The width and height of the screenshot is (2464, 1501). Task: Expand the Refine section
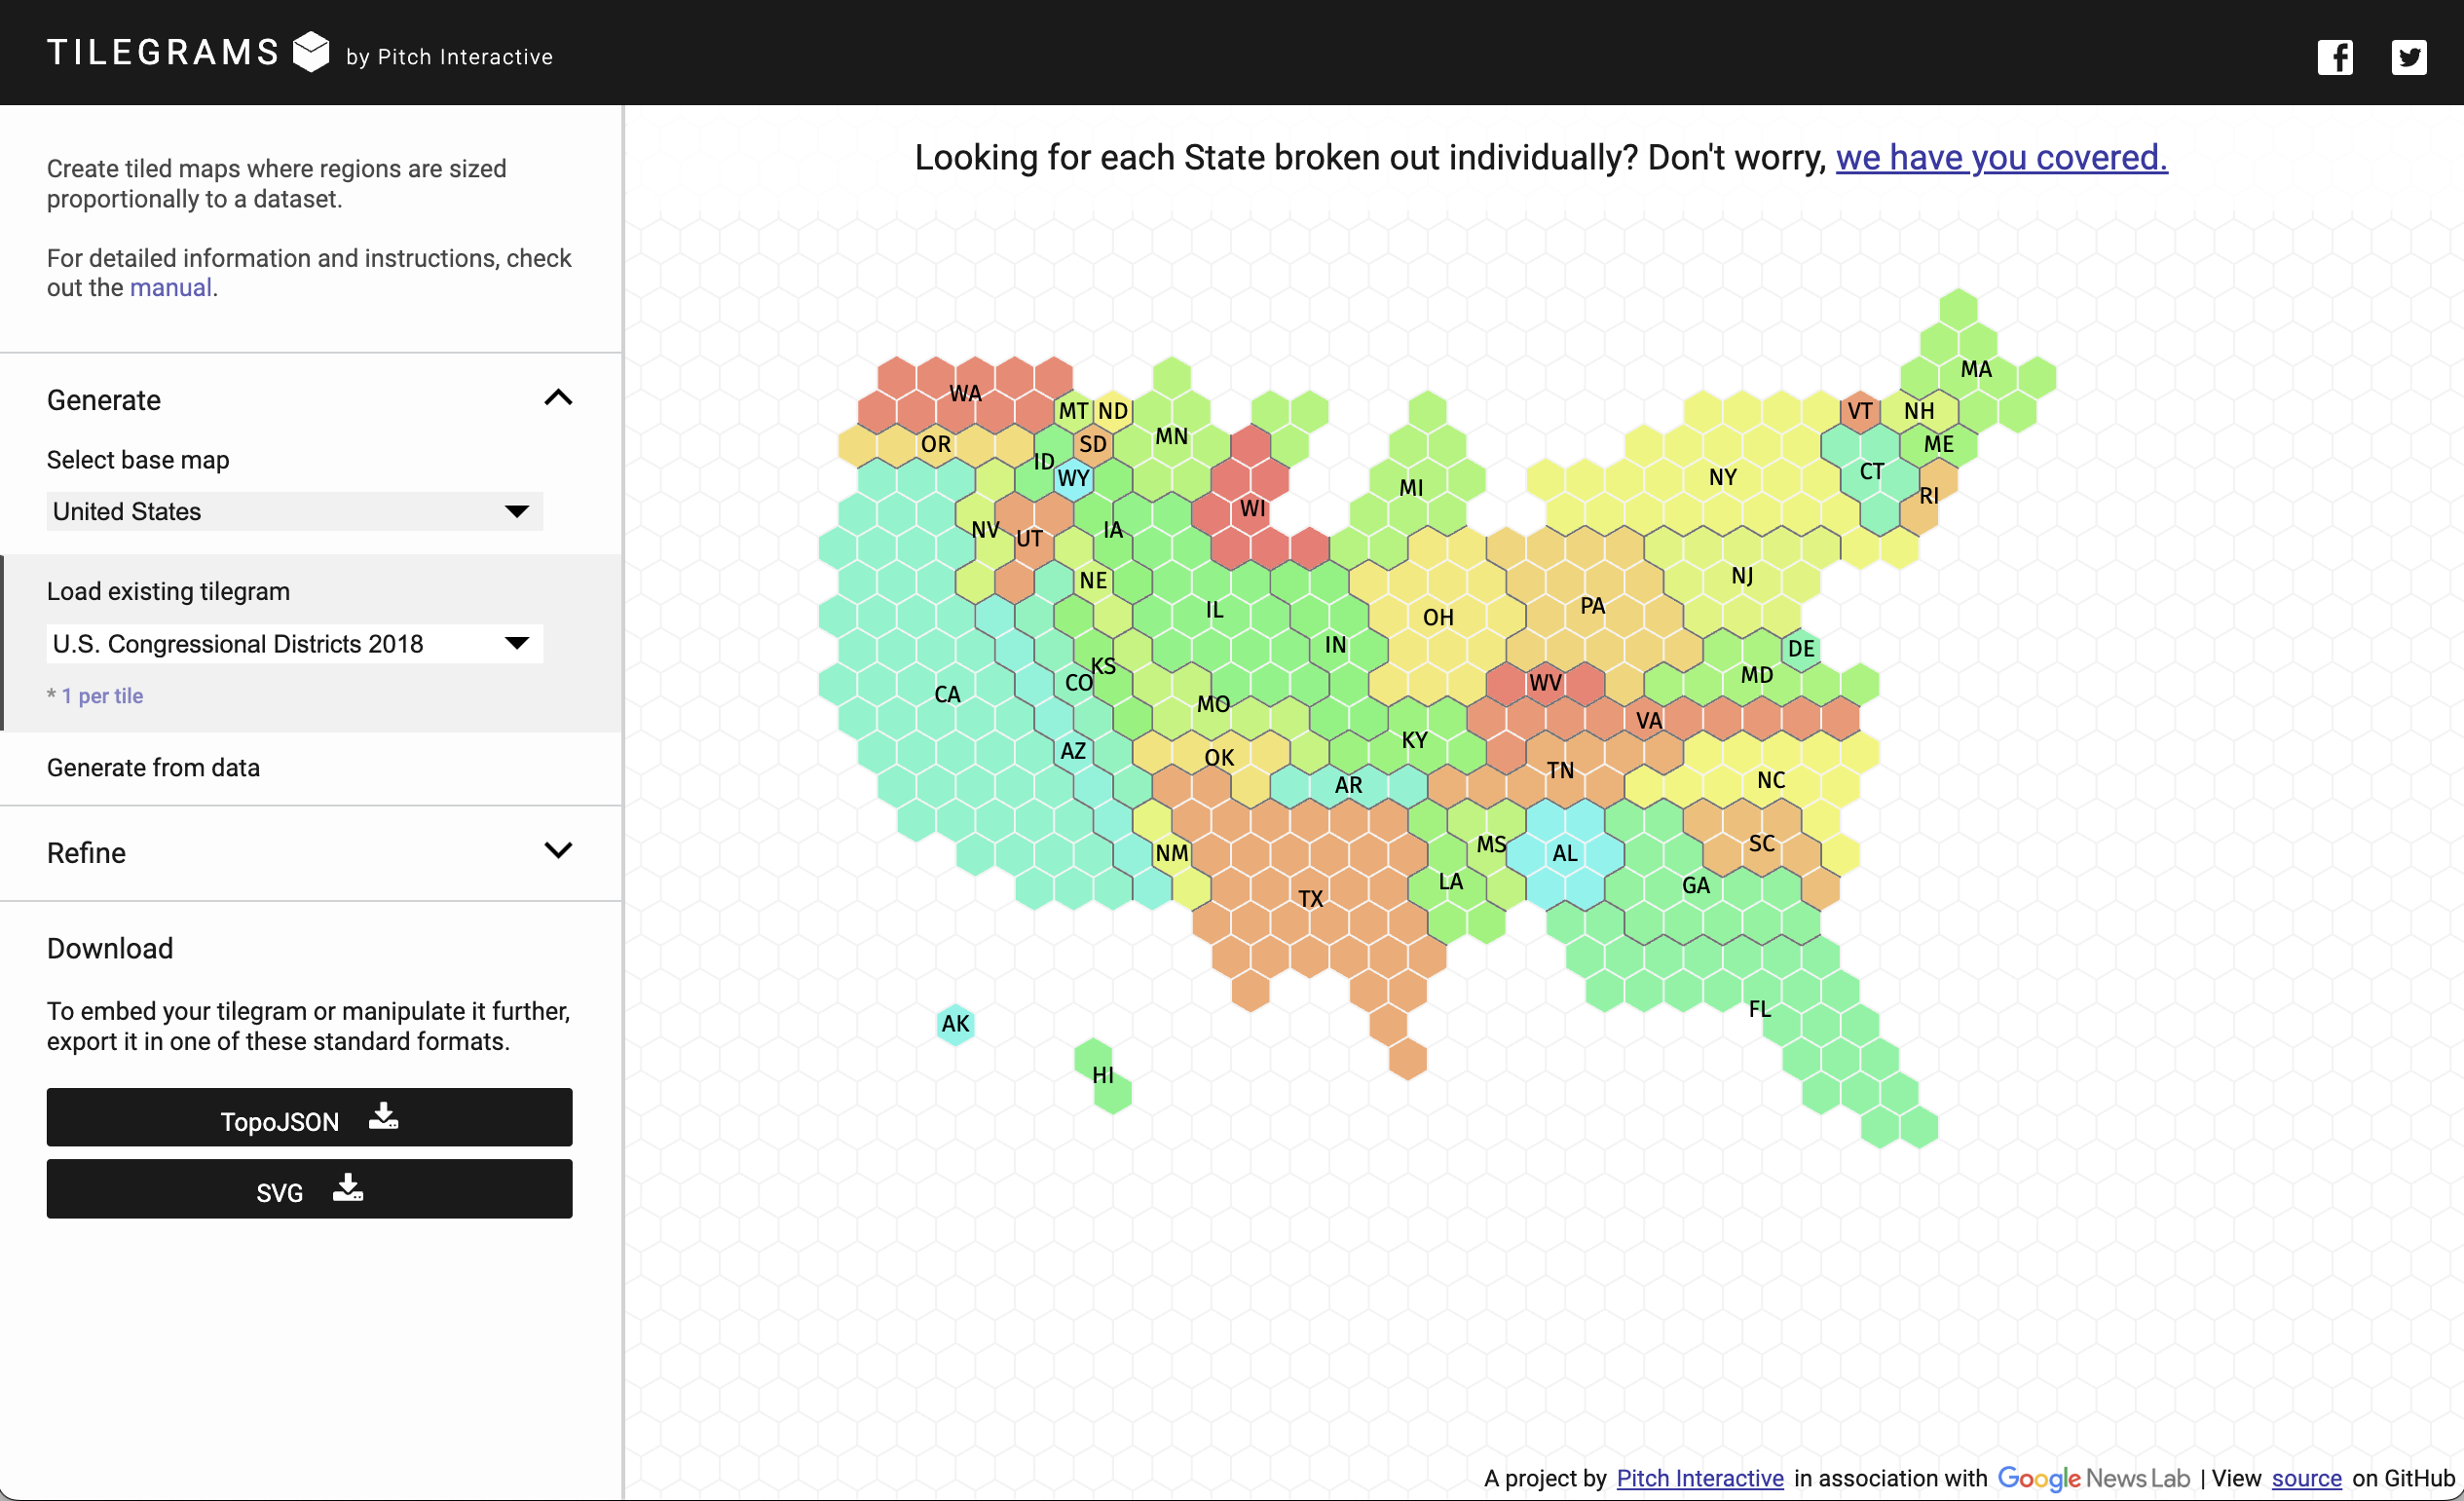558,850
